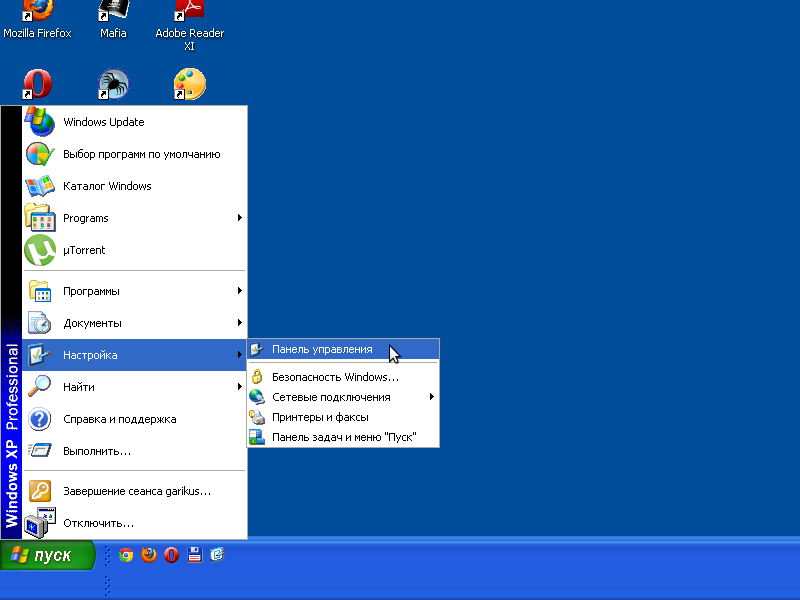Click the пуск Start button
Image resolution: width=800 pixels, height=600 pixels.
click(47, 555)
